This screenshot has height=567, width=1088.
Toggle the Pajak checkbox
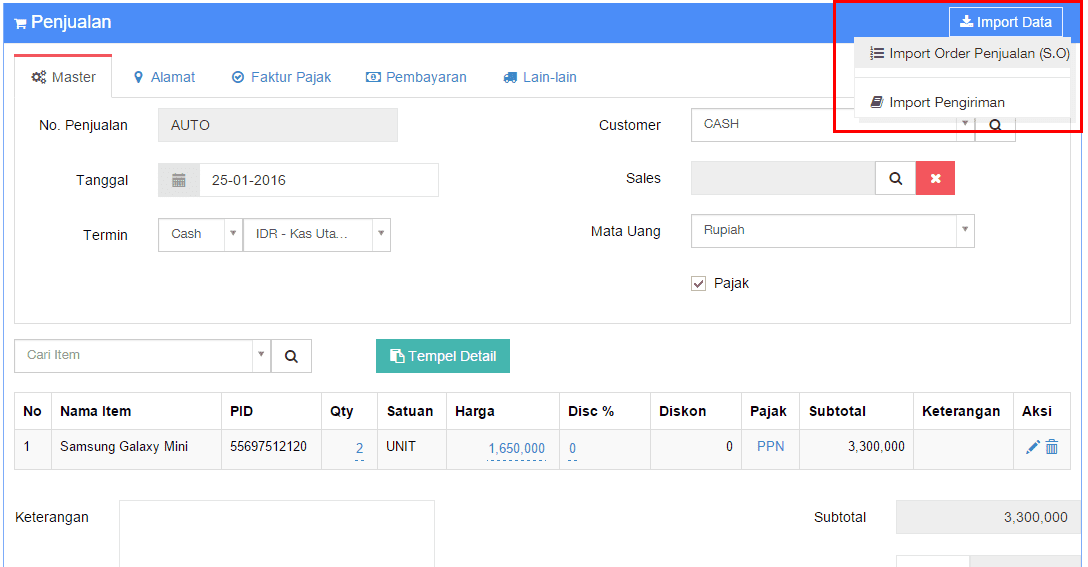coord(699,284)
